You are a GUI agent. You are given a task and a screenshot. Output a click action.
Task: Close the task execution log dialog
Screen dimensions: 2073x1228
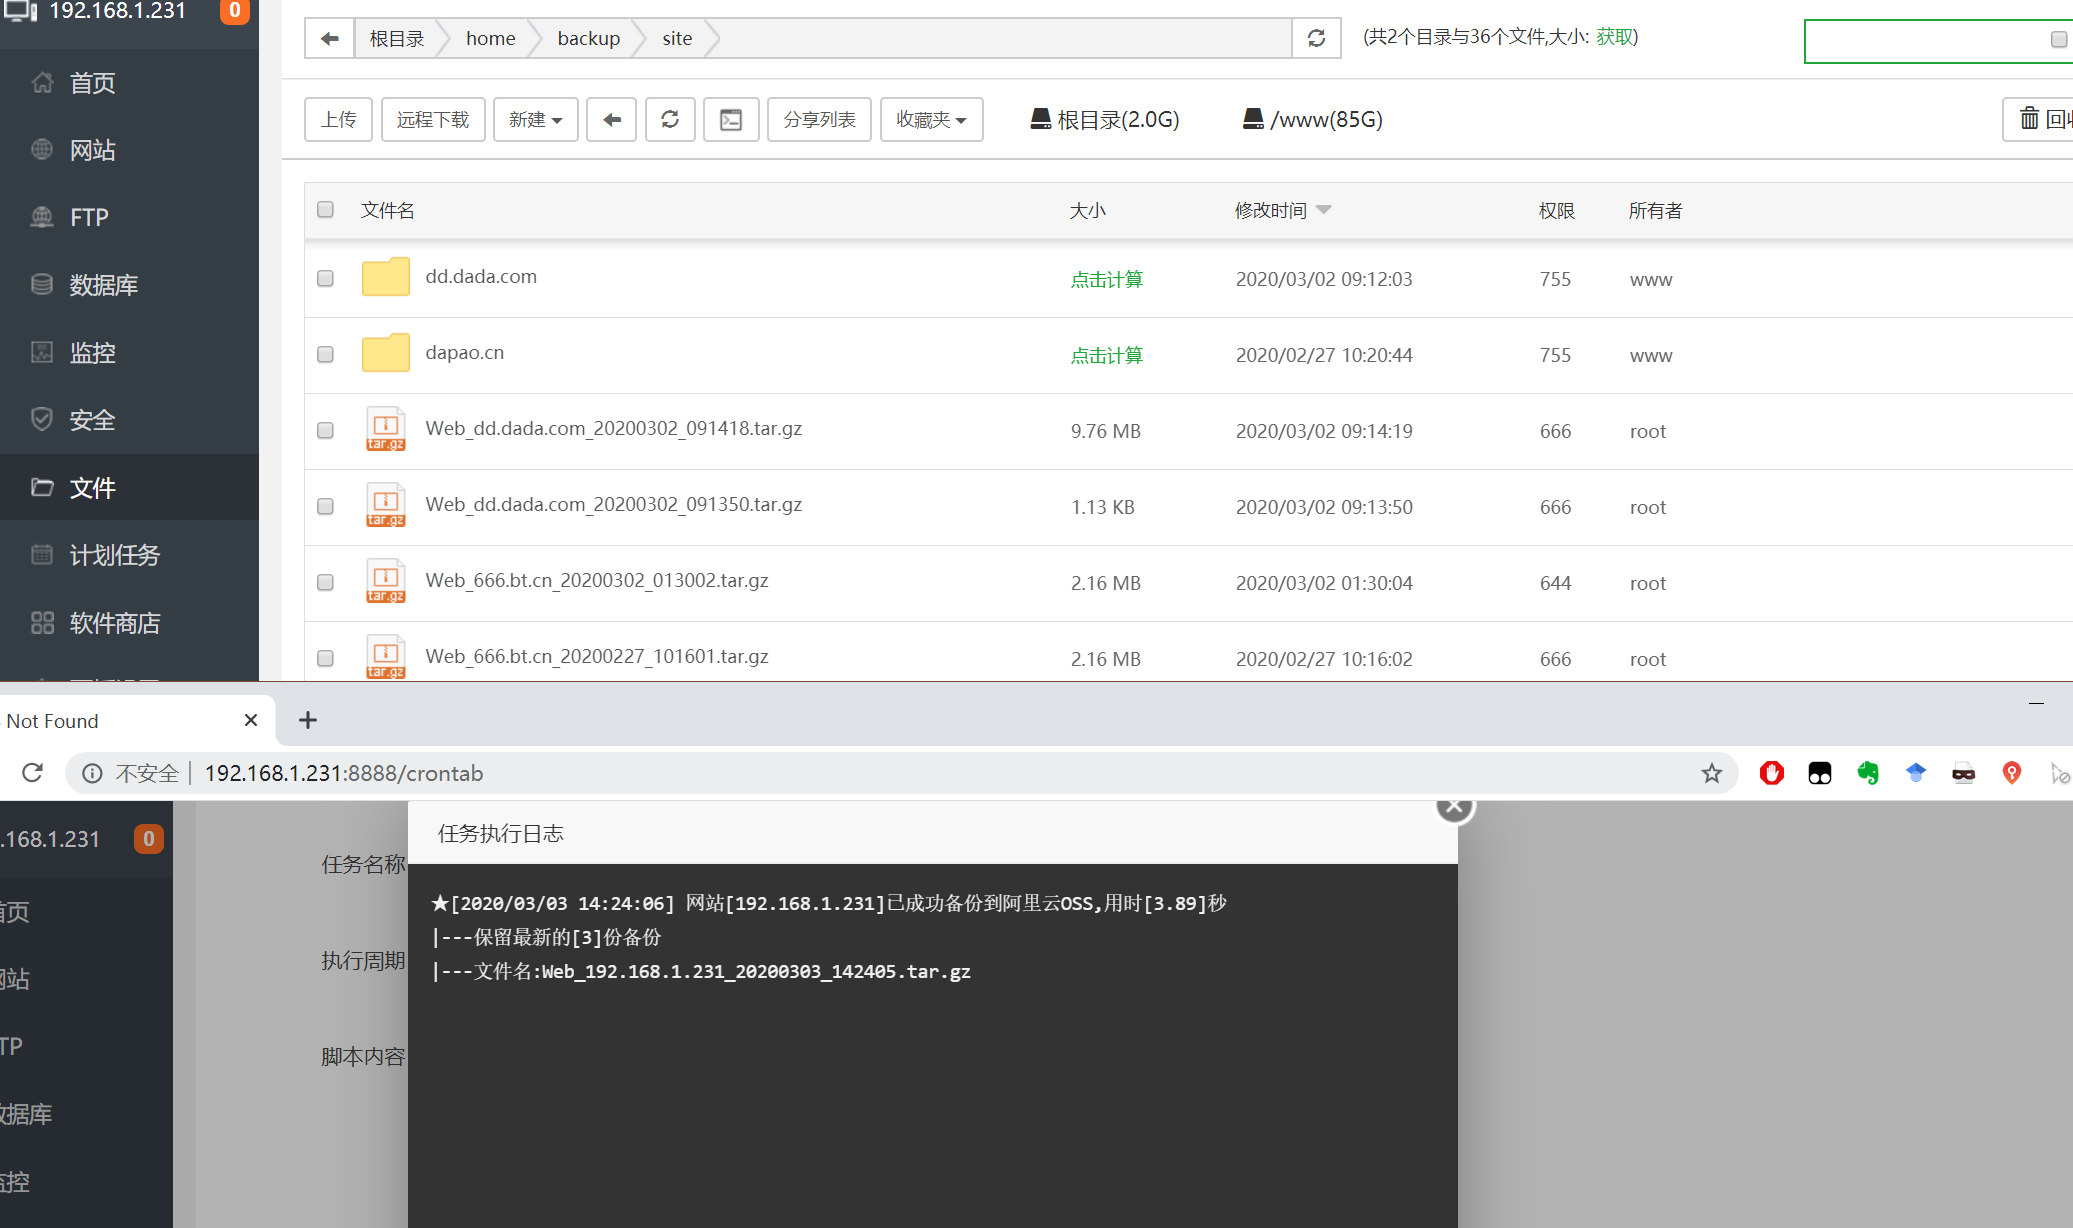tap(1454, 806)
